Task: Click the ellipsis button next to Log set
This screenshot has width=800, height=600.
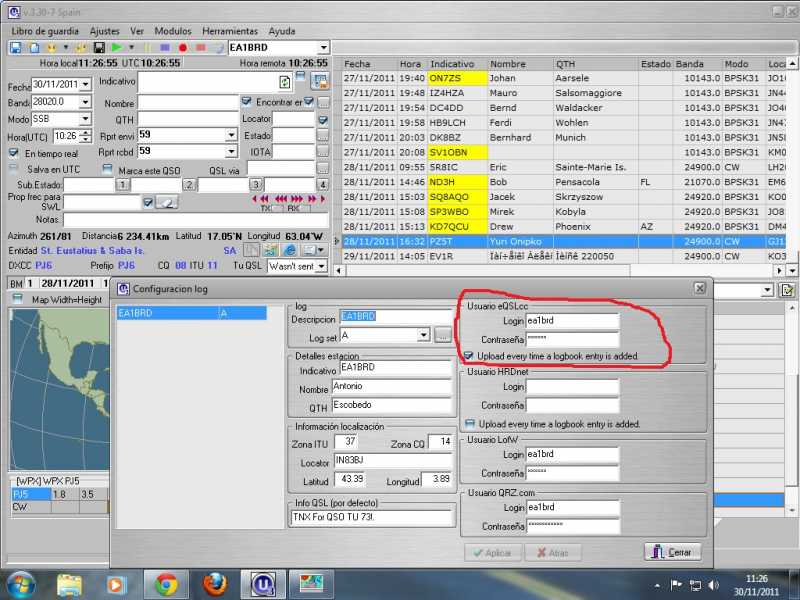Action: (x=443, y=335)
